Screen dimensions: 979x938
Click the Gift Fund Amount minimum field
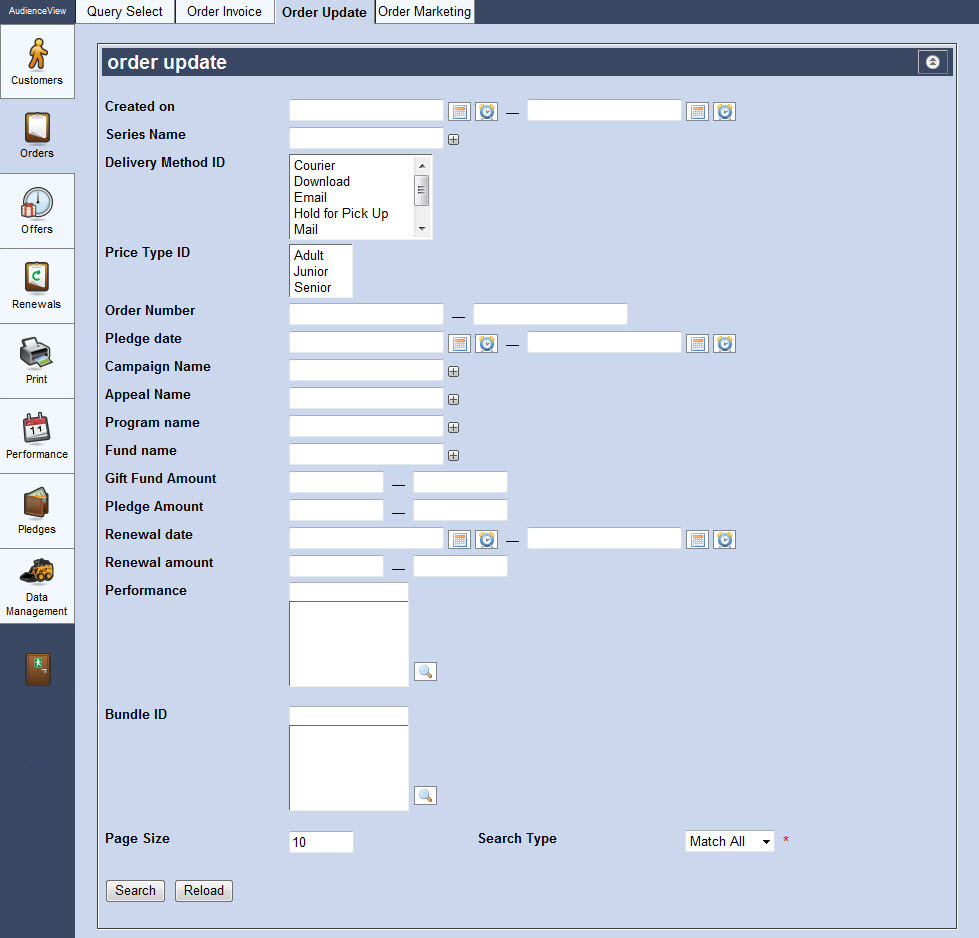click(x=336, y=482)
